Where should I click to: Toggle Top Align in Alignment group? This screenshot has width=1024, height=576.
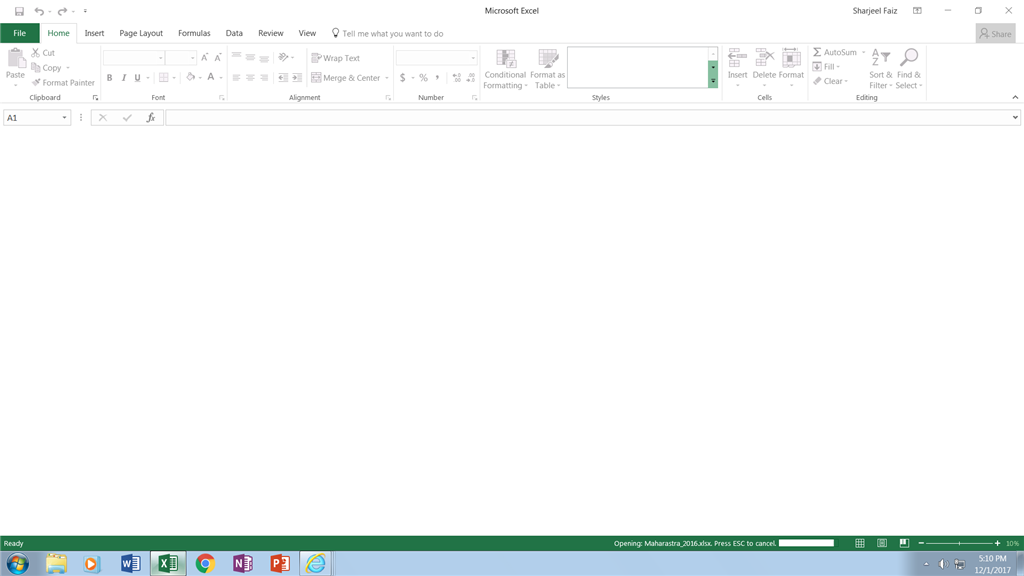coord(236,57)
